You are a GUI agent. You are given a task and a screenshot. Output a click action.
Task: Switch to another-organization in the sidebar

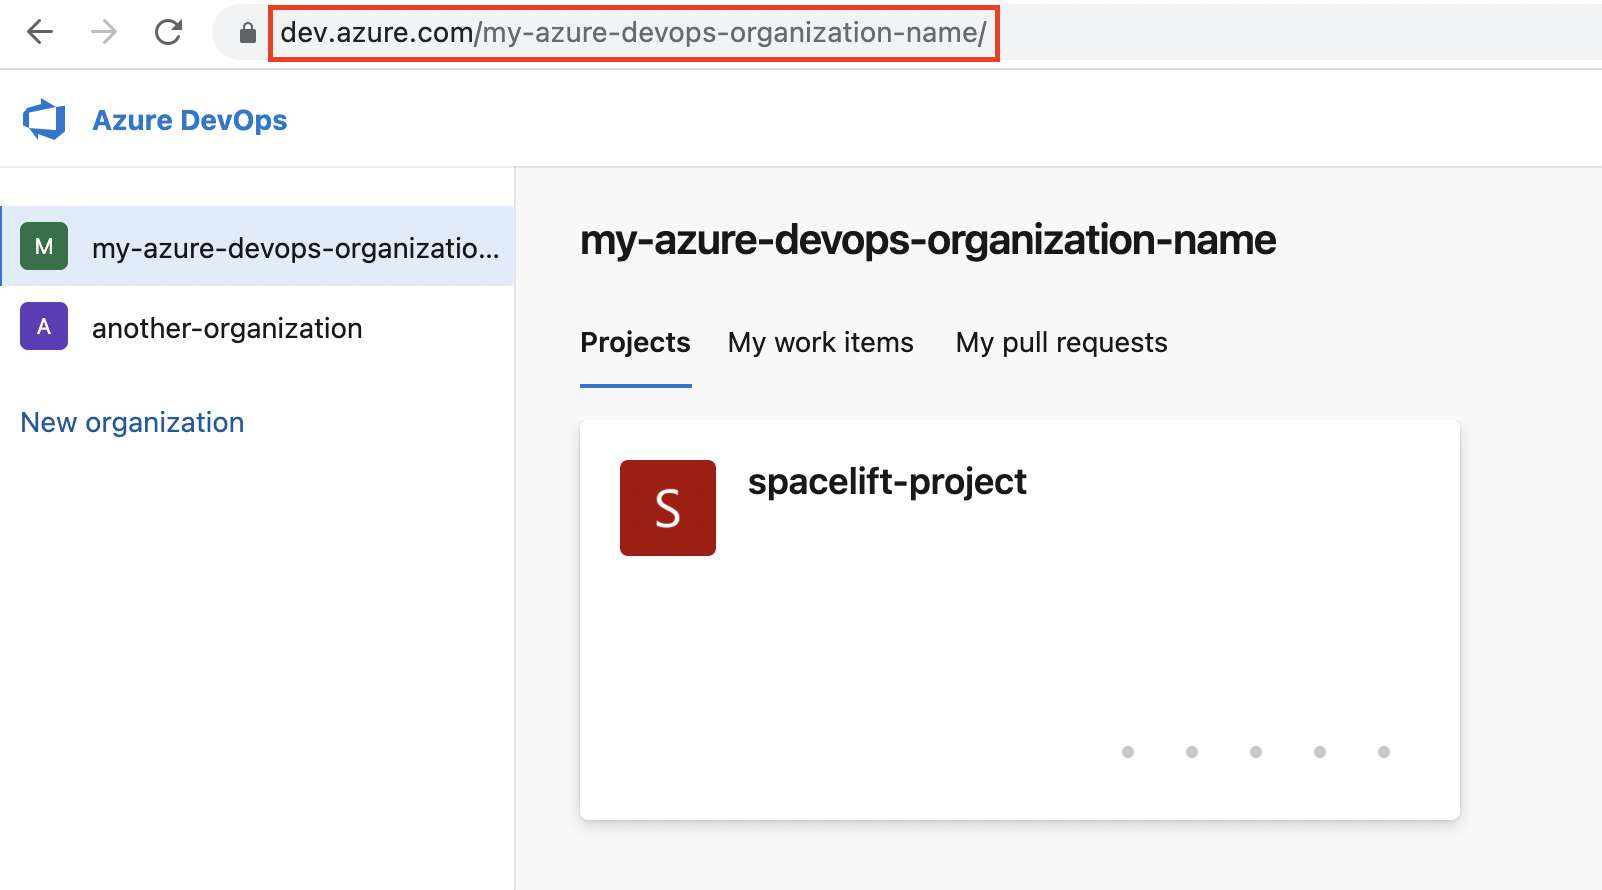click(227, 328)
